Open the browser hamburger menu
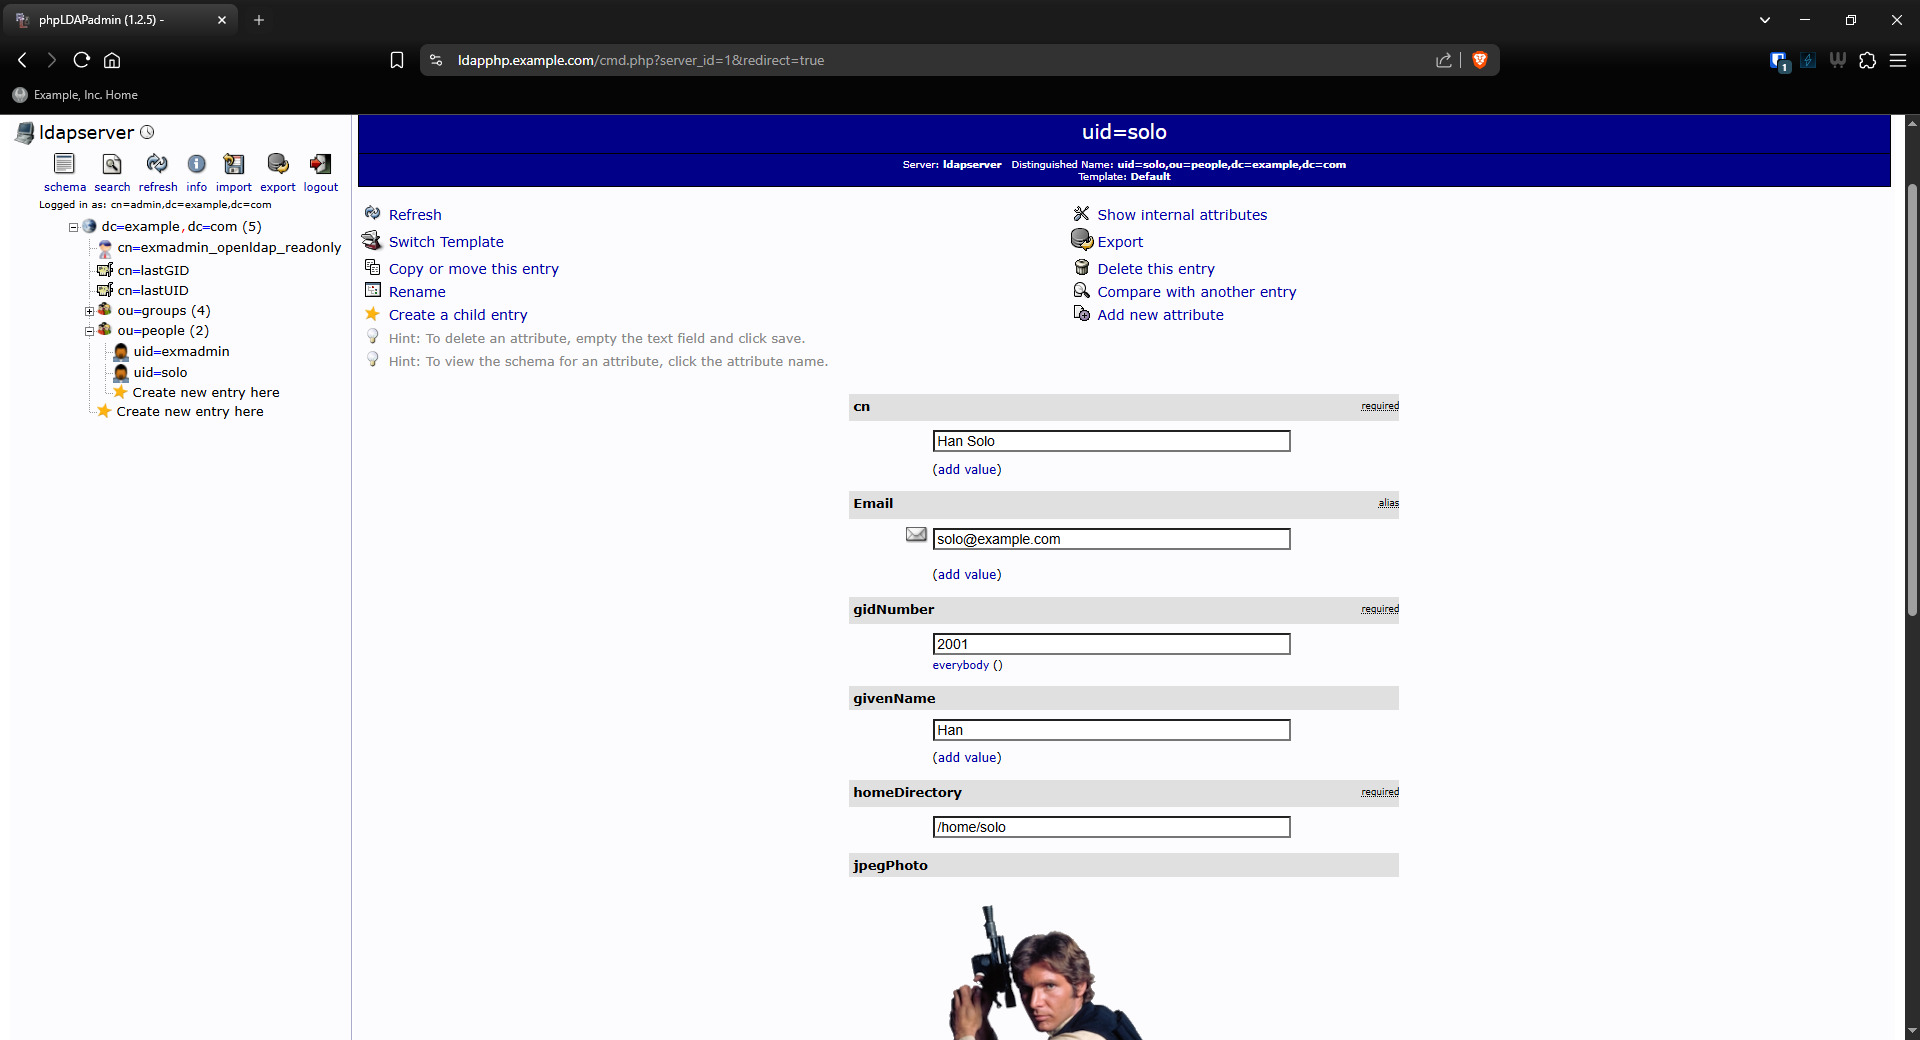 click(x=1898, y=60)
